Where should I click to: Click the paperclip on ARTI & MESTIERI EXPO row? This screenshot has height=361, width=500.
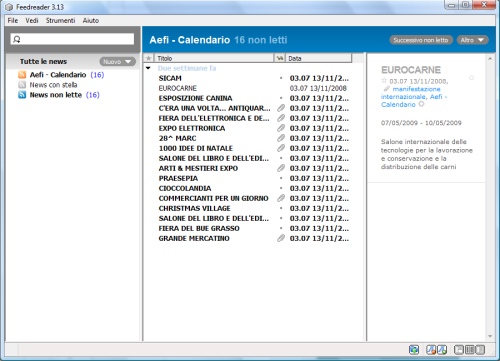tap(281, 168)
